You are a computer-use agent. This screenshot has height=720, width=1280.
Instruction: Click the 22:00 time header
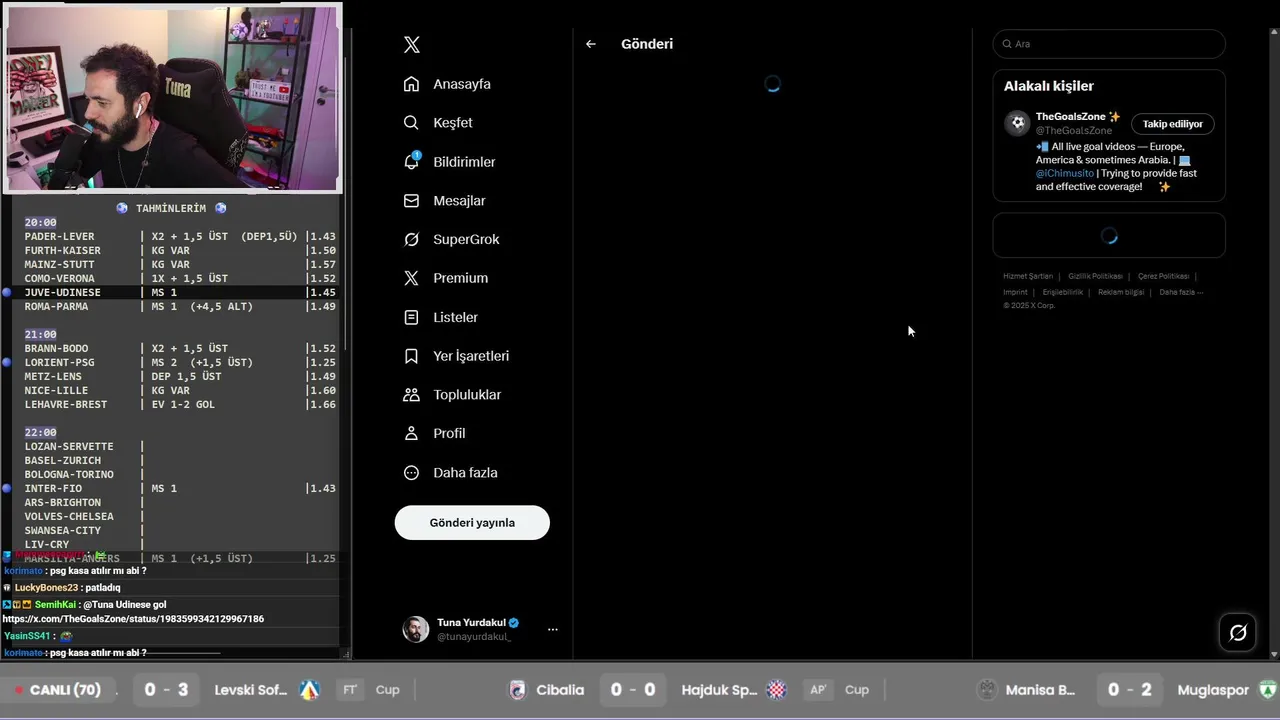(x=41, y=433)
